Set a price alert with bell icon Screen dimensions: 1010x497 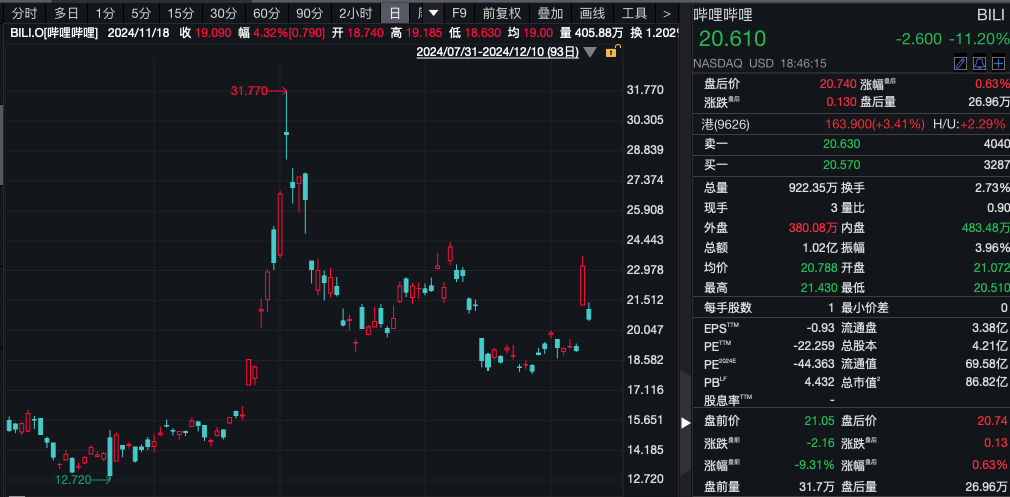coord(979,63)
